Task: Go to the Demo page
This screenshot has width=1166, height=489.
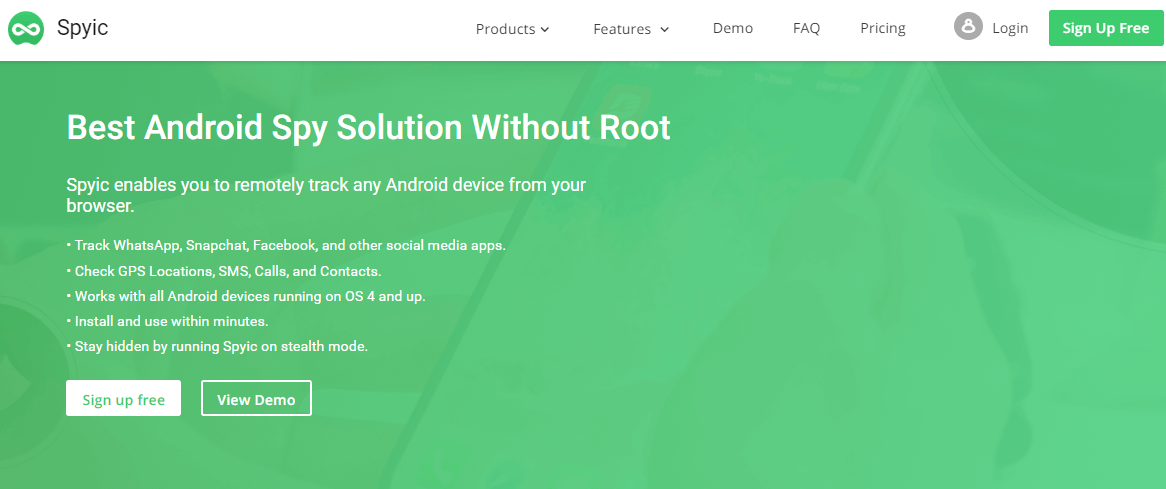Action: 732,28
